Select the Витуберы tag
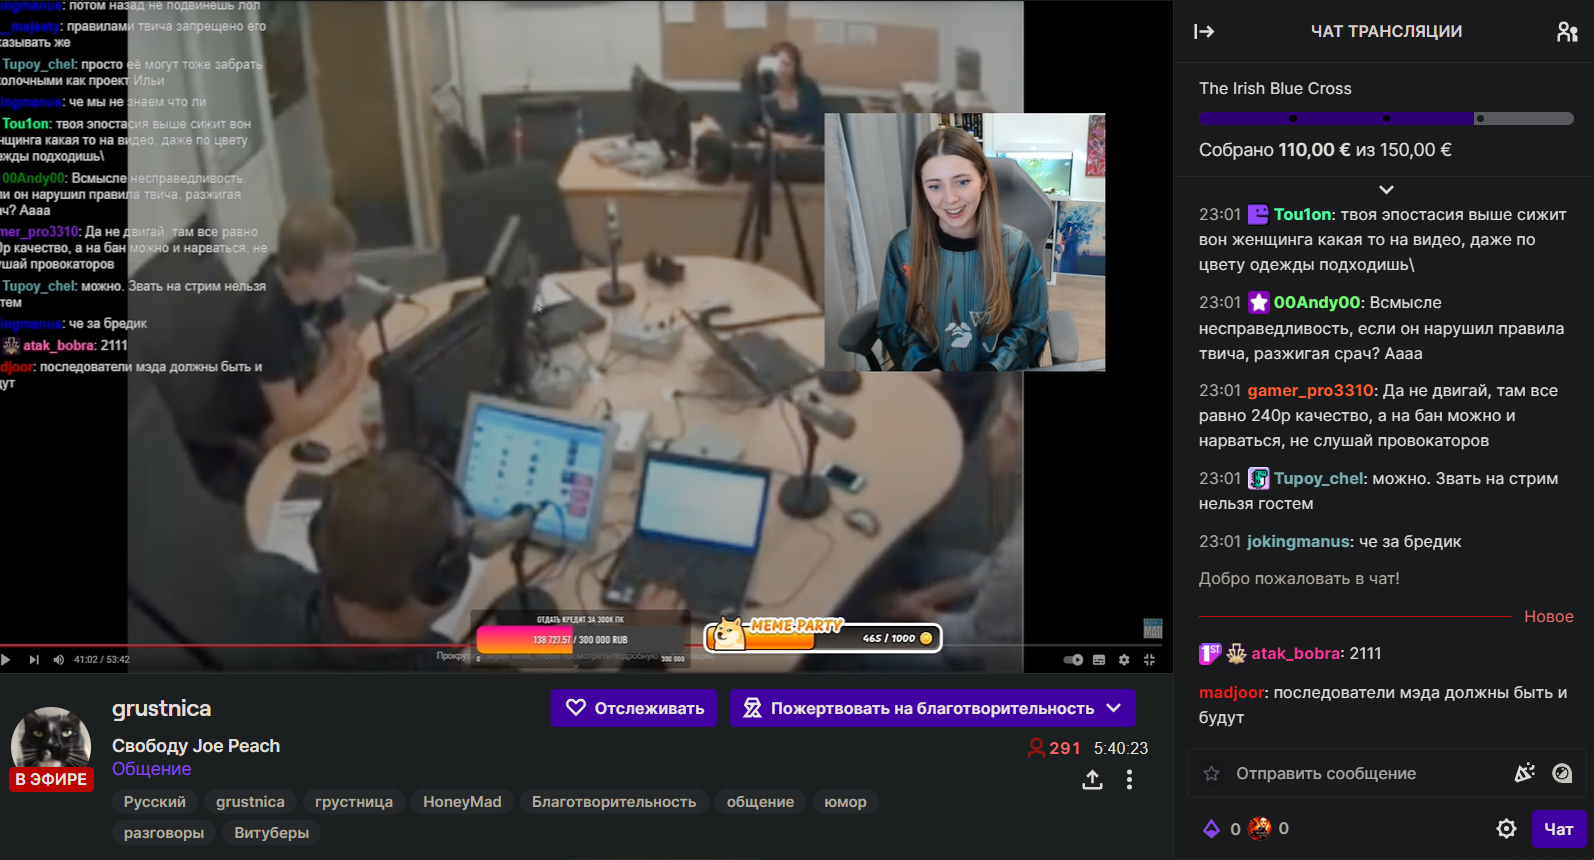Screen dimensions: 1594x860 click(x=272, y=833)
